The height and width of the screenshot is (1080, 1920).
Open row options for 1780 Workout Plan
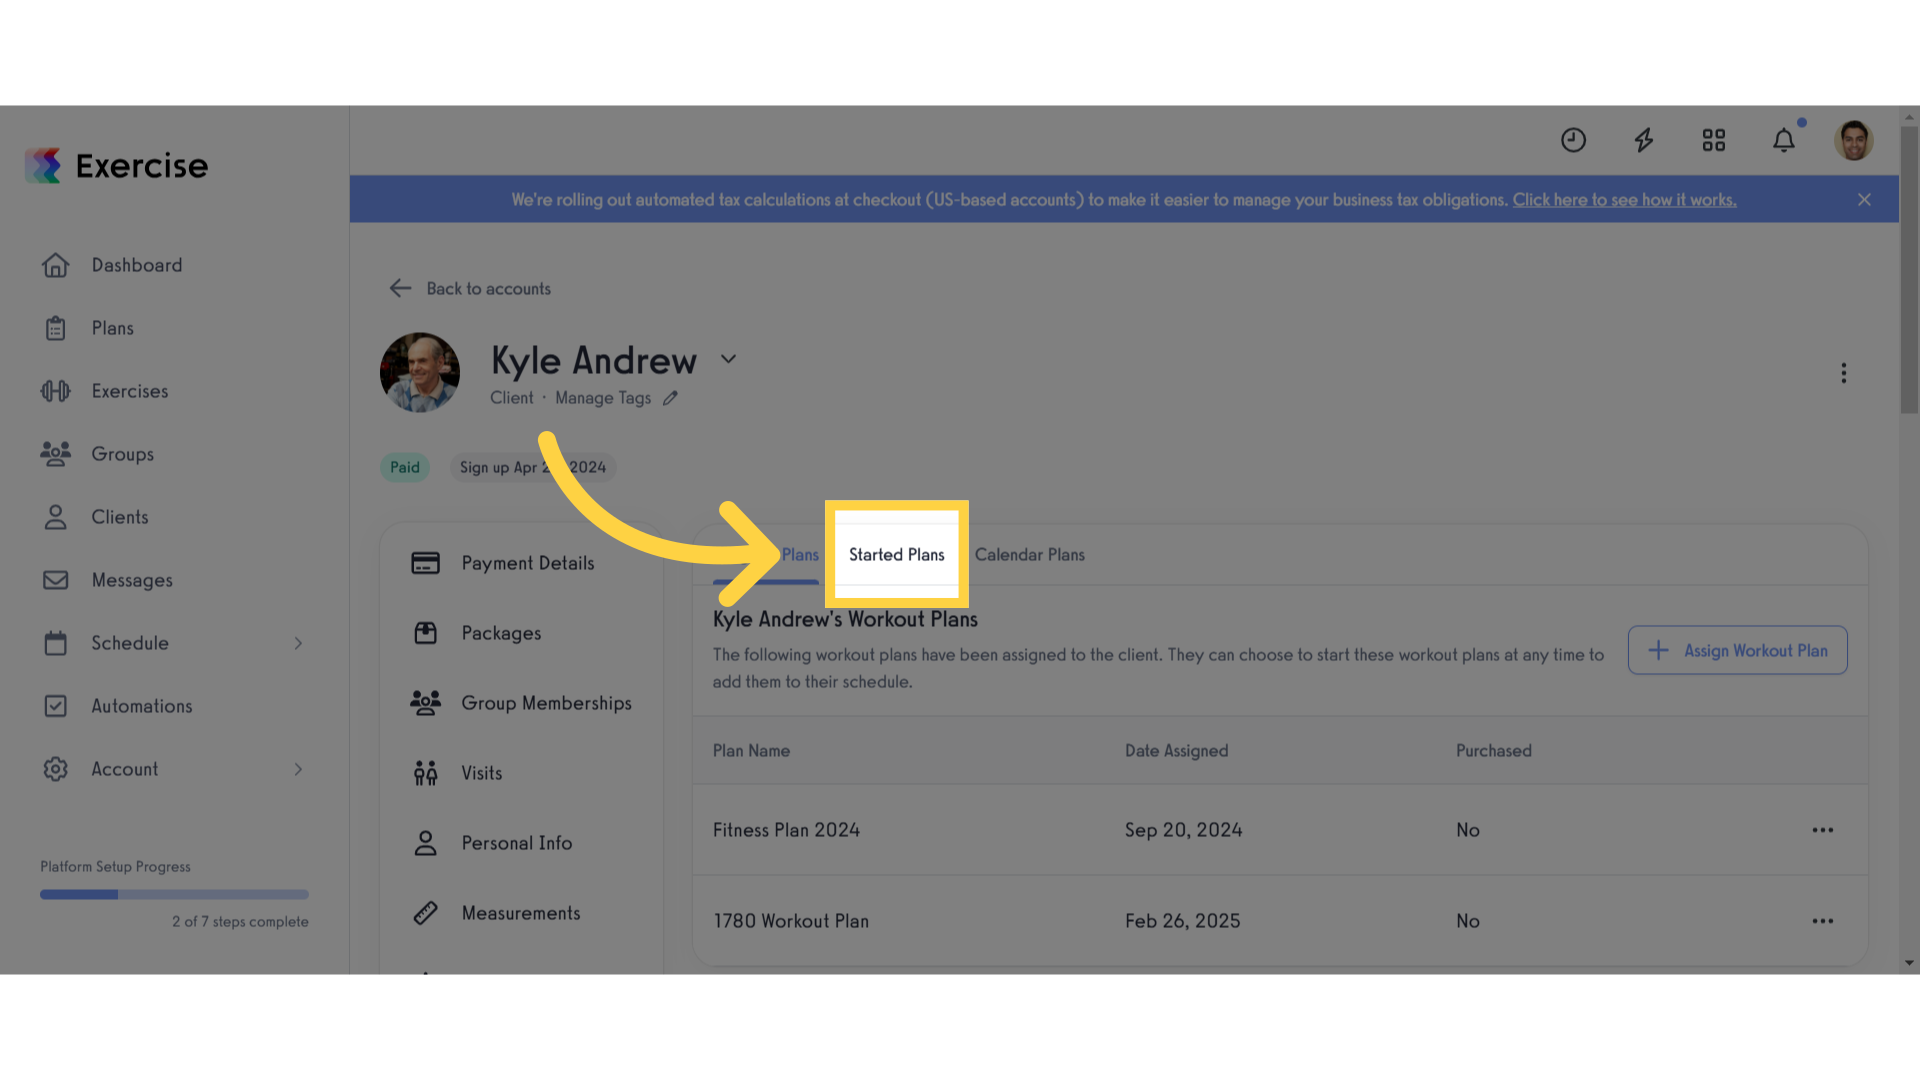1823,921
